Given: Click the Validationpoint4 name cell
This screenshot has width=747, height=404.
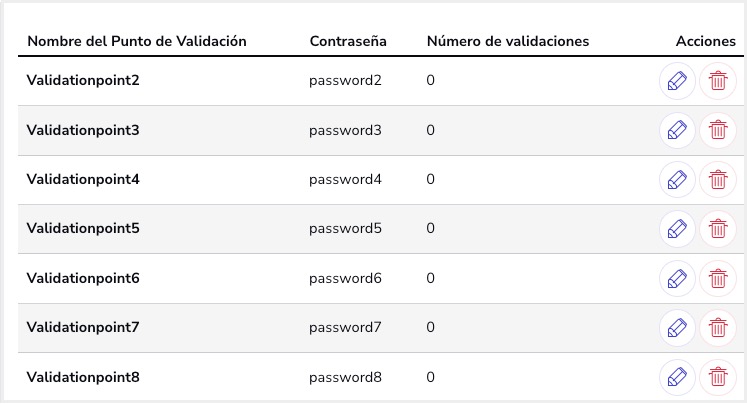Looking at the screenshot, I should tap(83, 179).
